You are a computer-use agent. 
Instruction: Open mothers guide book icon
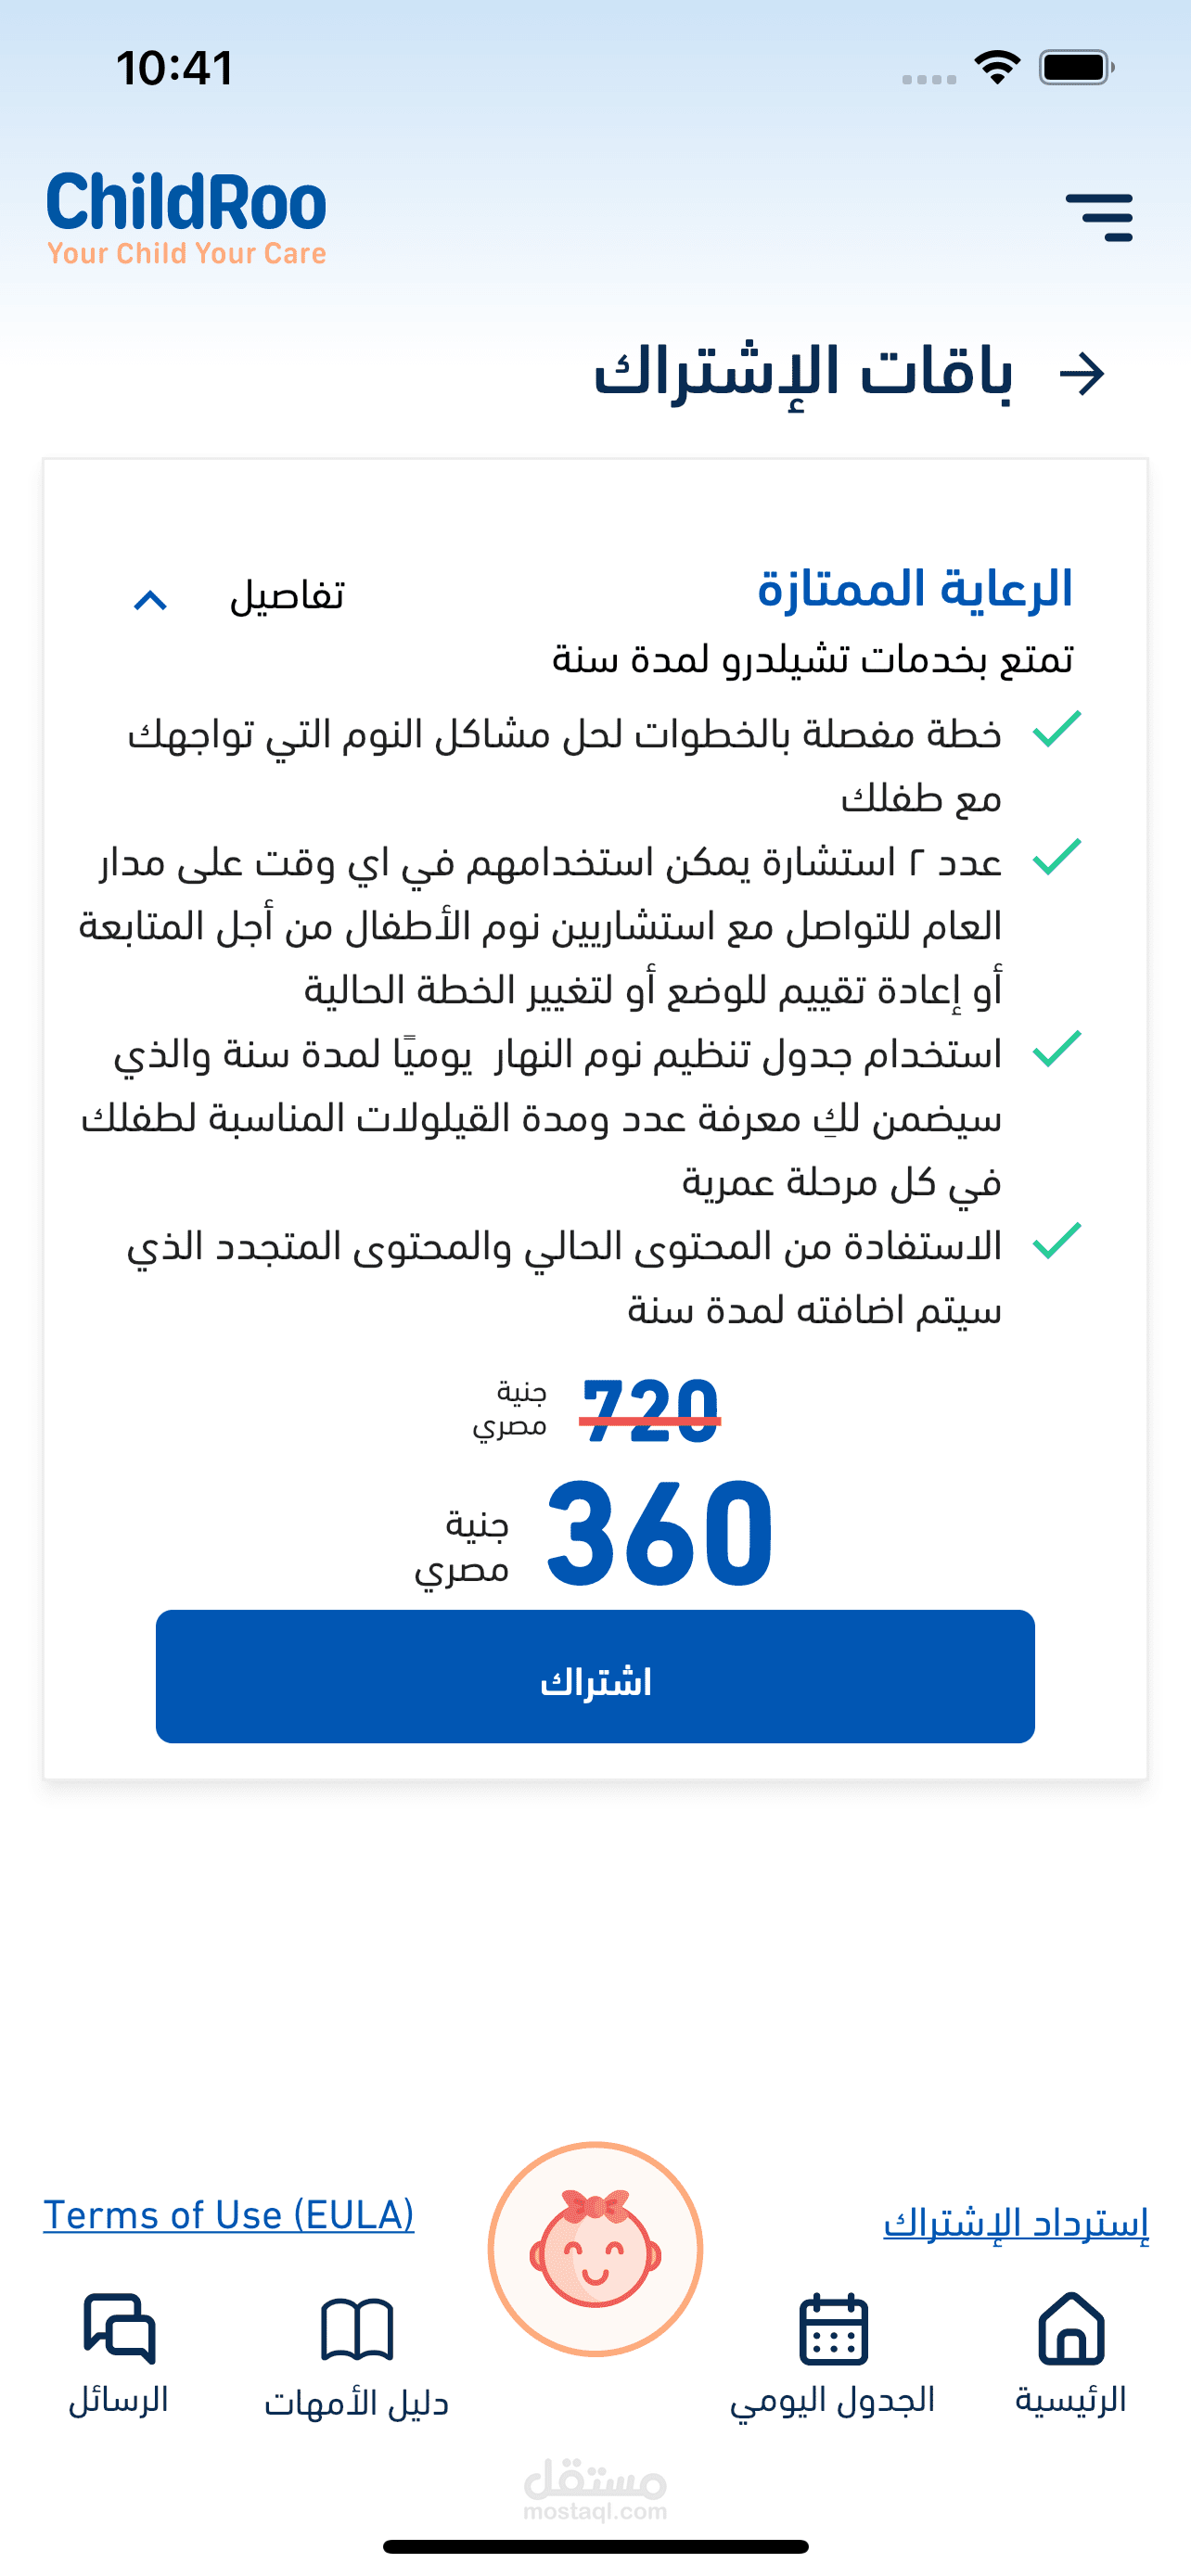pyautogui.click(x=357, y=2329)
